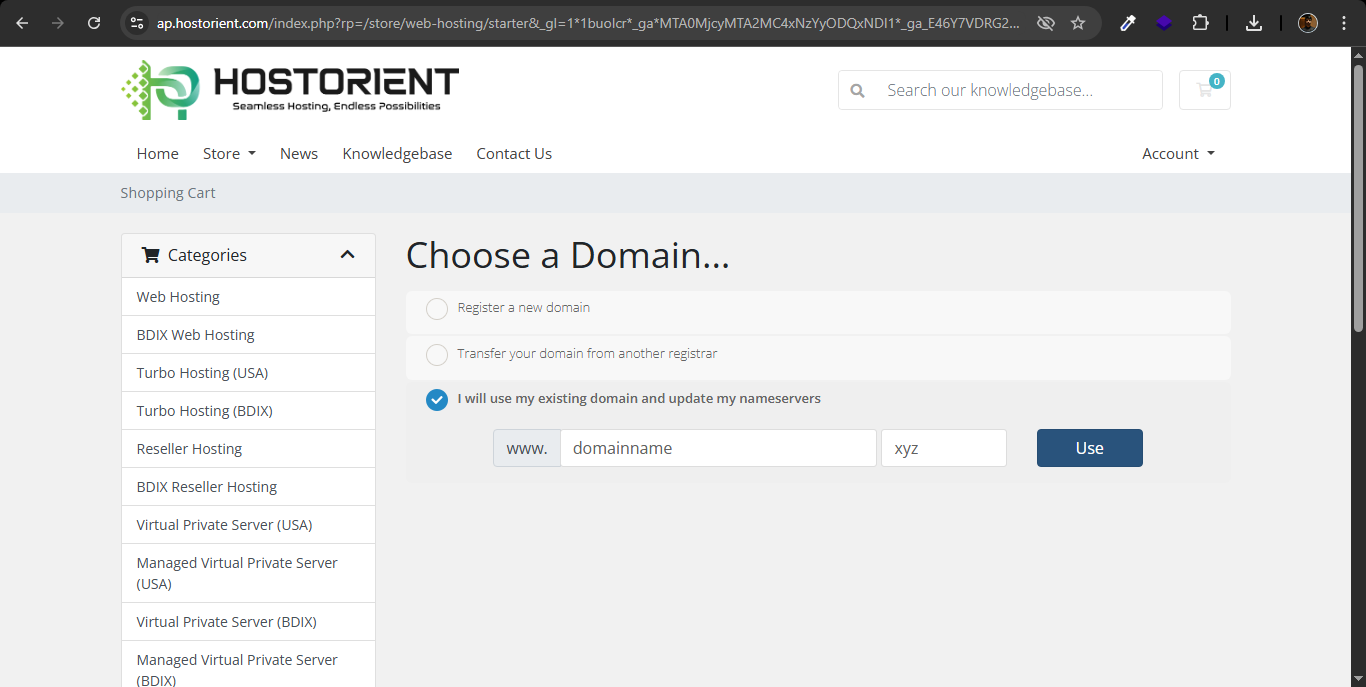This screenshot has height=687, width=1366.
Task: Expand the Store dropdown menu
Action: click(x=229, y=153)
